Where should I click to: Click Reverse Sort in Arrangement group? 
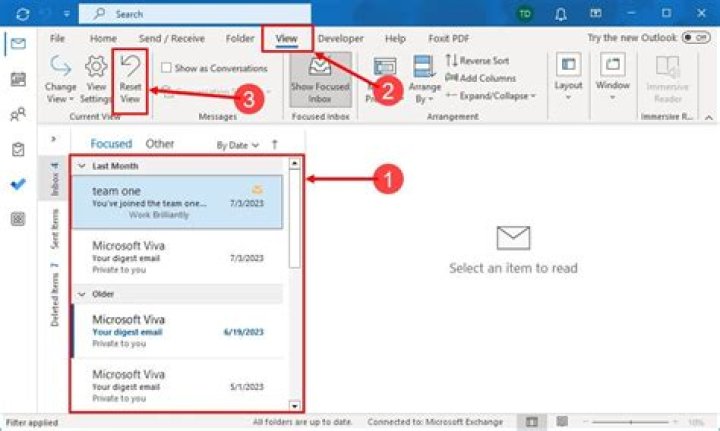pyautogui.click(x=477, y=61)
